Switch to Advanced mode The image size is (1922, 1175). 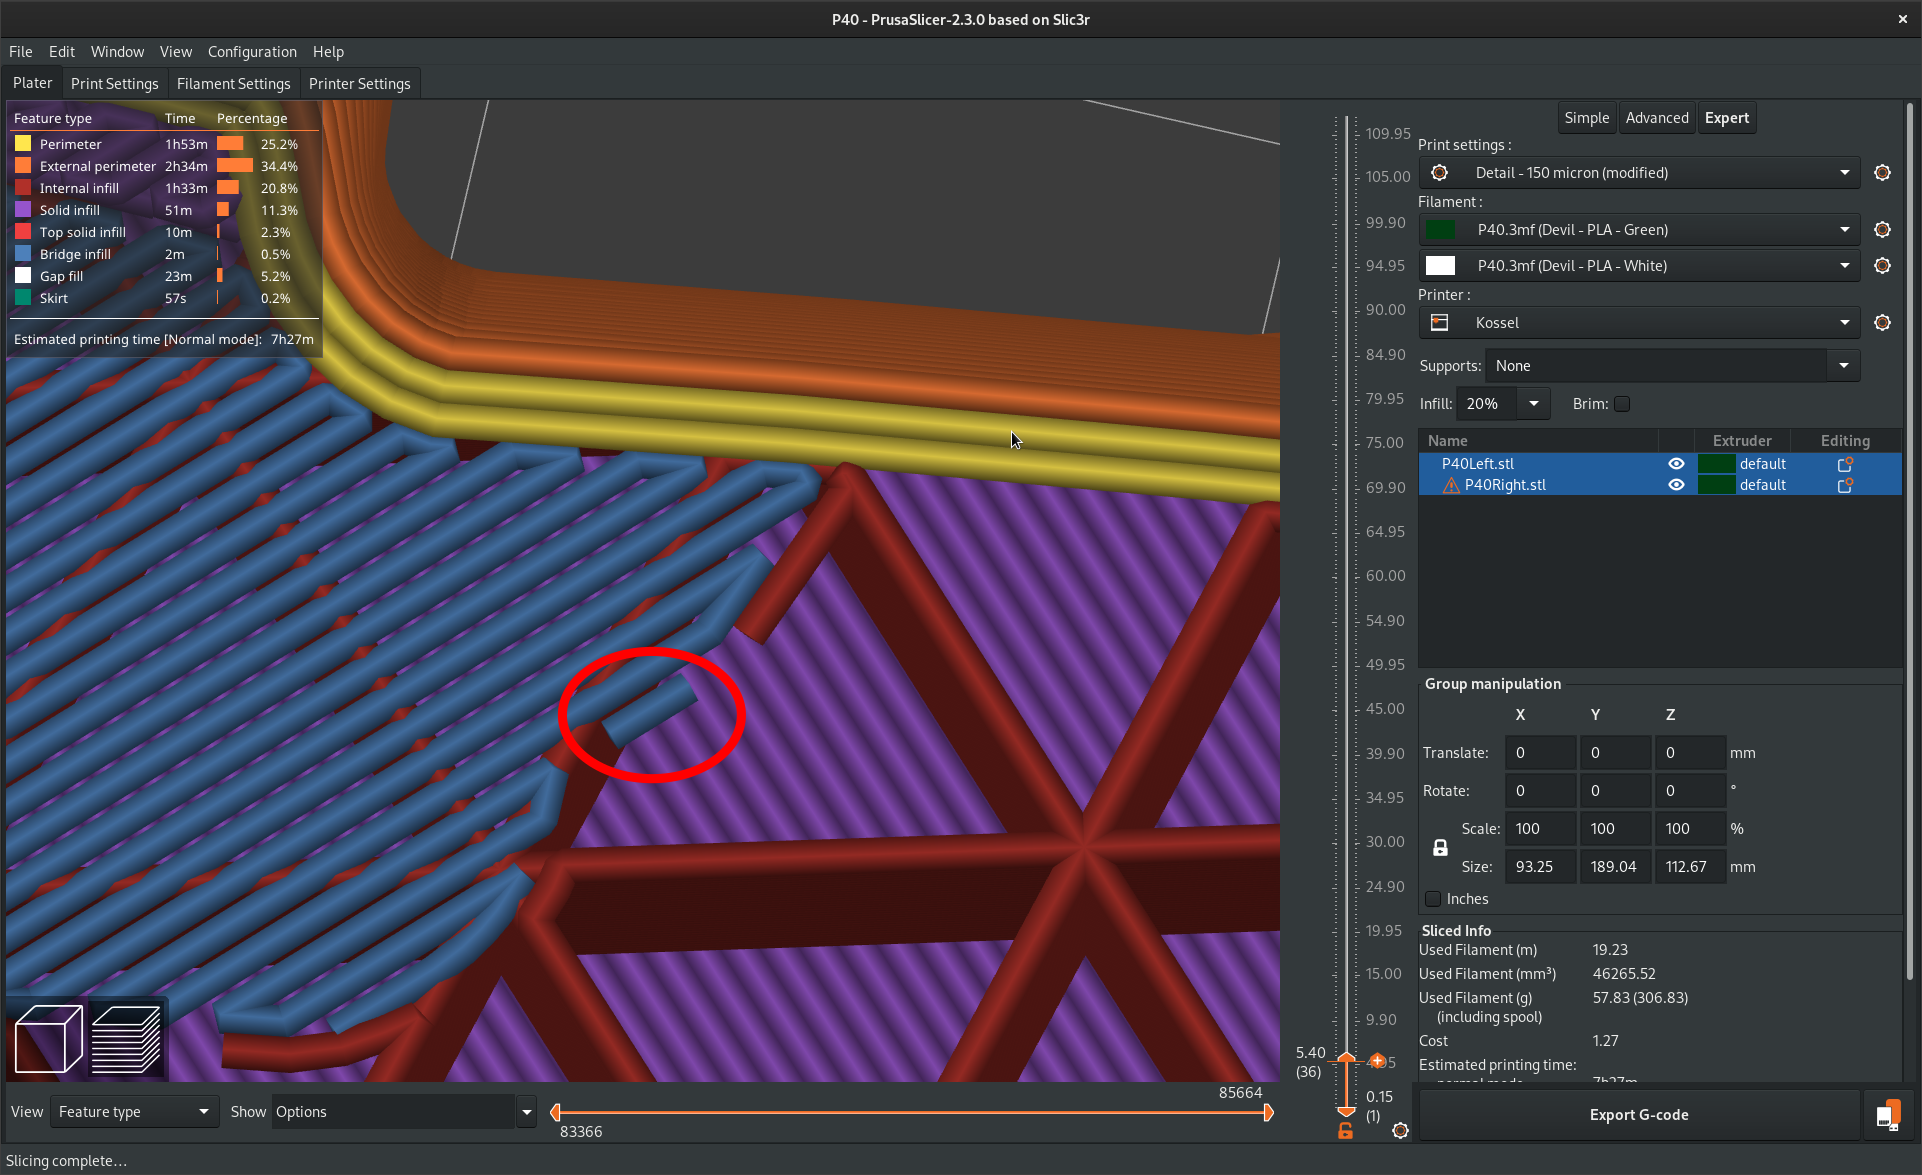(1656, 118)
